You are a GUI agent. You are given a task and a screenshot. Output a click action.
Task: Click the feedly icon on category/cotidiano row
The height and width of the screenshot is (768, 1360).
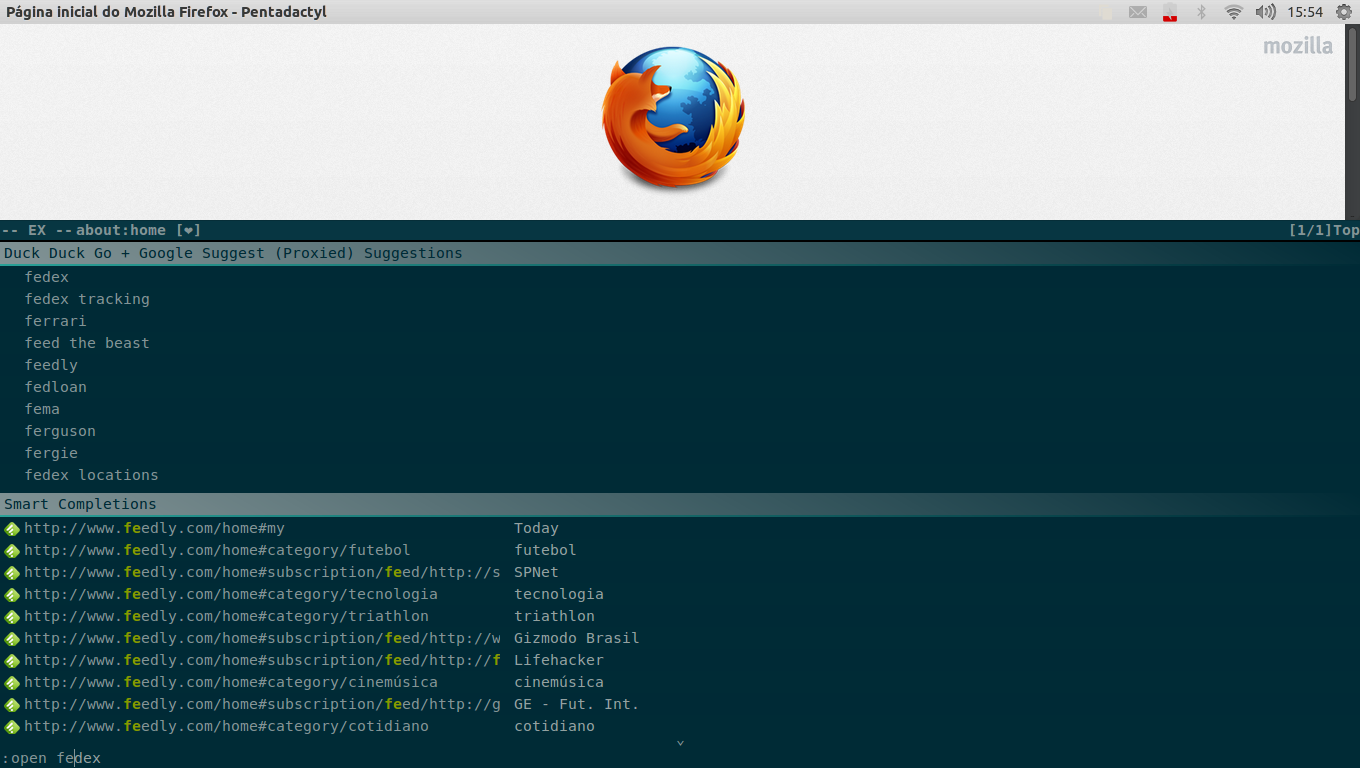pos(12,727)
